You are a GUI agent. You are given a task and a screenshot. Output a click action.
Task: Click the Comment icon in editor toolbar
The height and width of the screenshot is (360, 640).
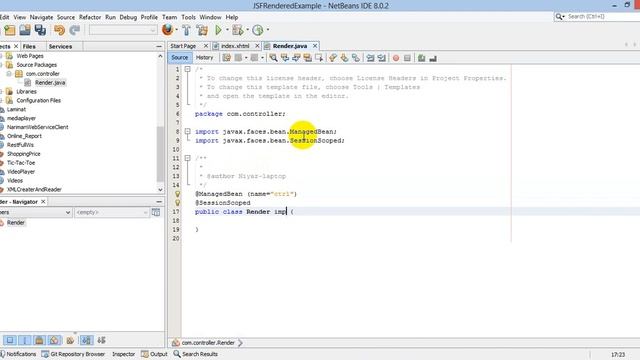[422, 58]
